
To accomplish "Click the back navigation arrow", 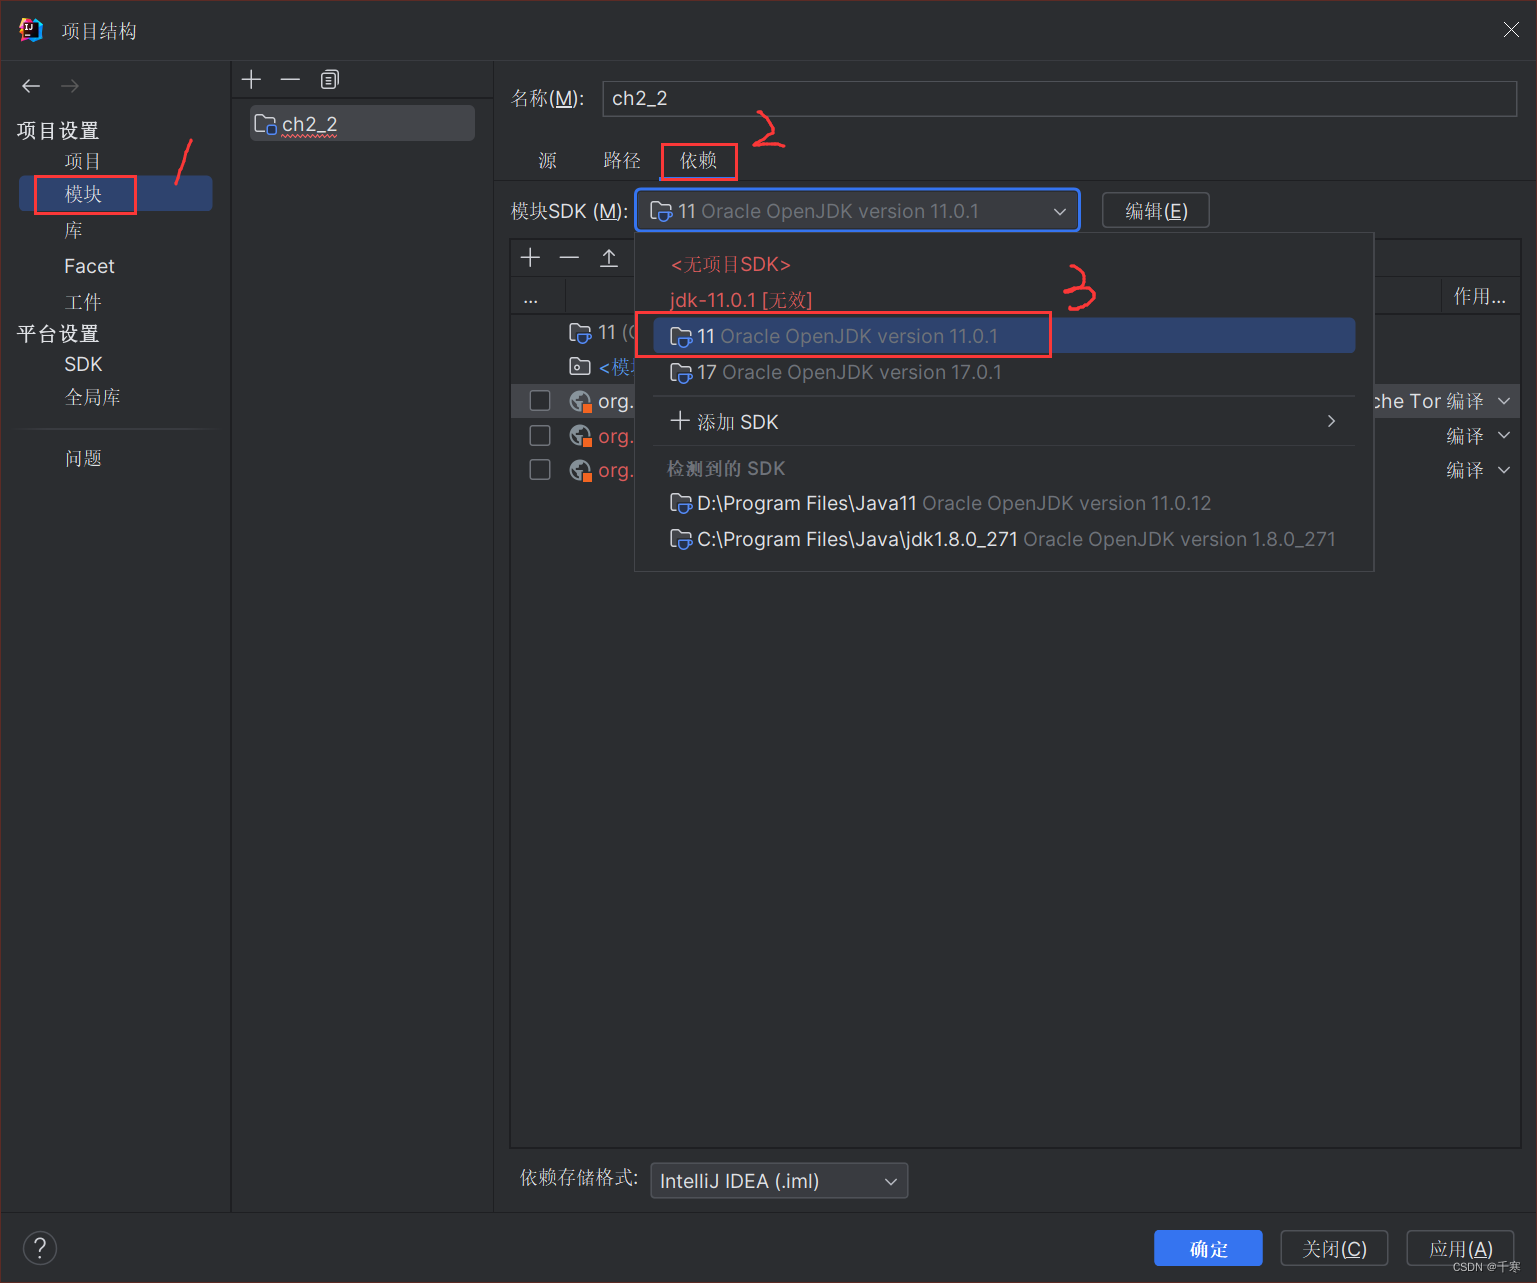I will click(x=31, y=86).
